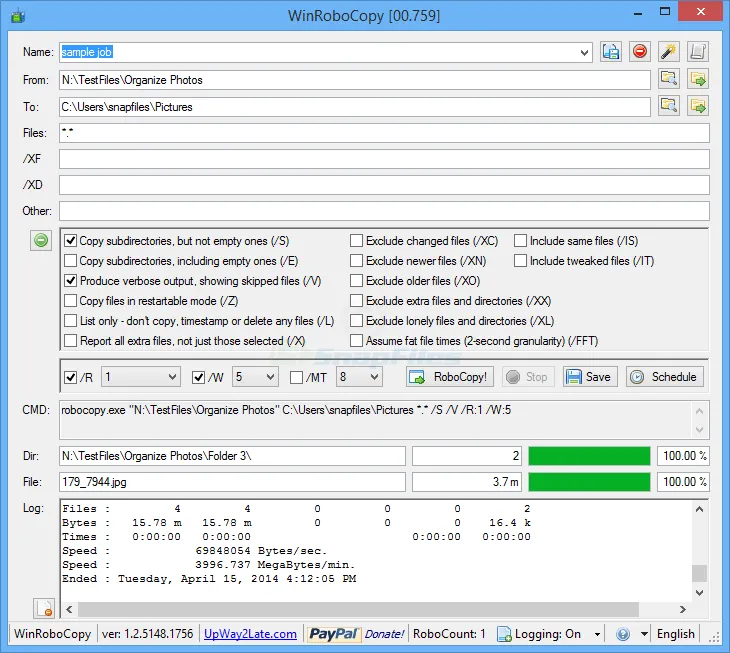Enable Copy files in restartable mode (/Z)
The image size is (730, 653).
click(70, 301)
